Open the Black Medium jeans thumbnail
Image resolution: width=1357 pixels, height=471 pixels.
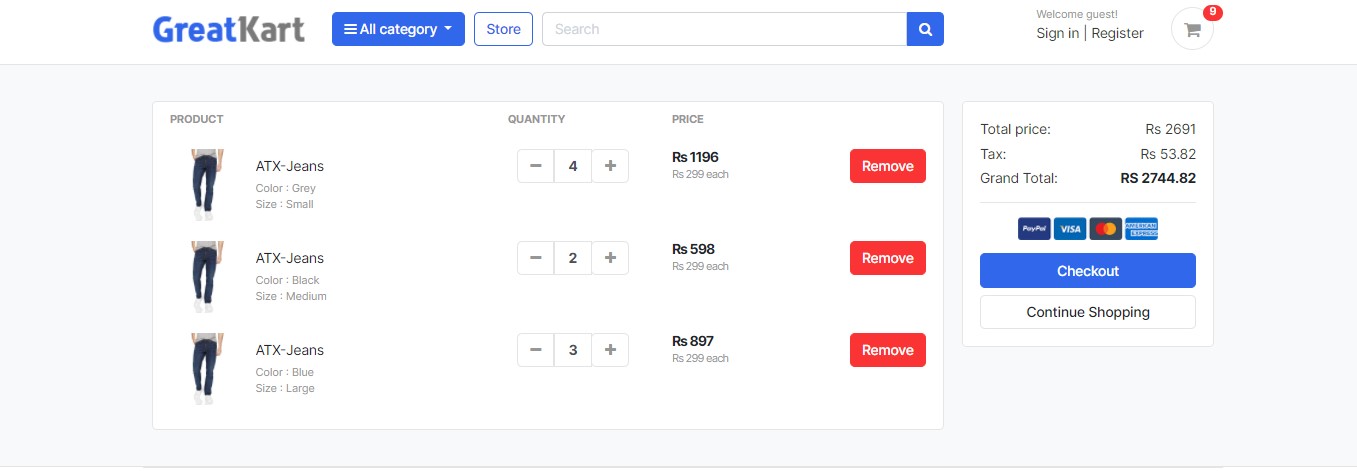(204, 276)
